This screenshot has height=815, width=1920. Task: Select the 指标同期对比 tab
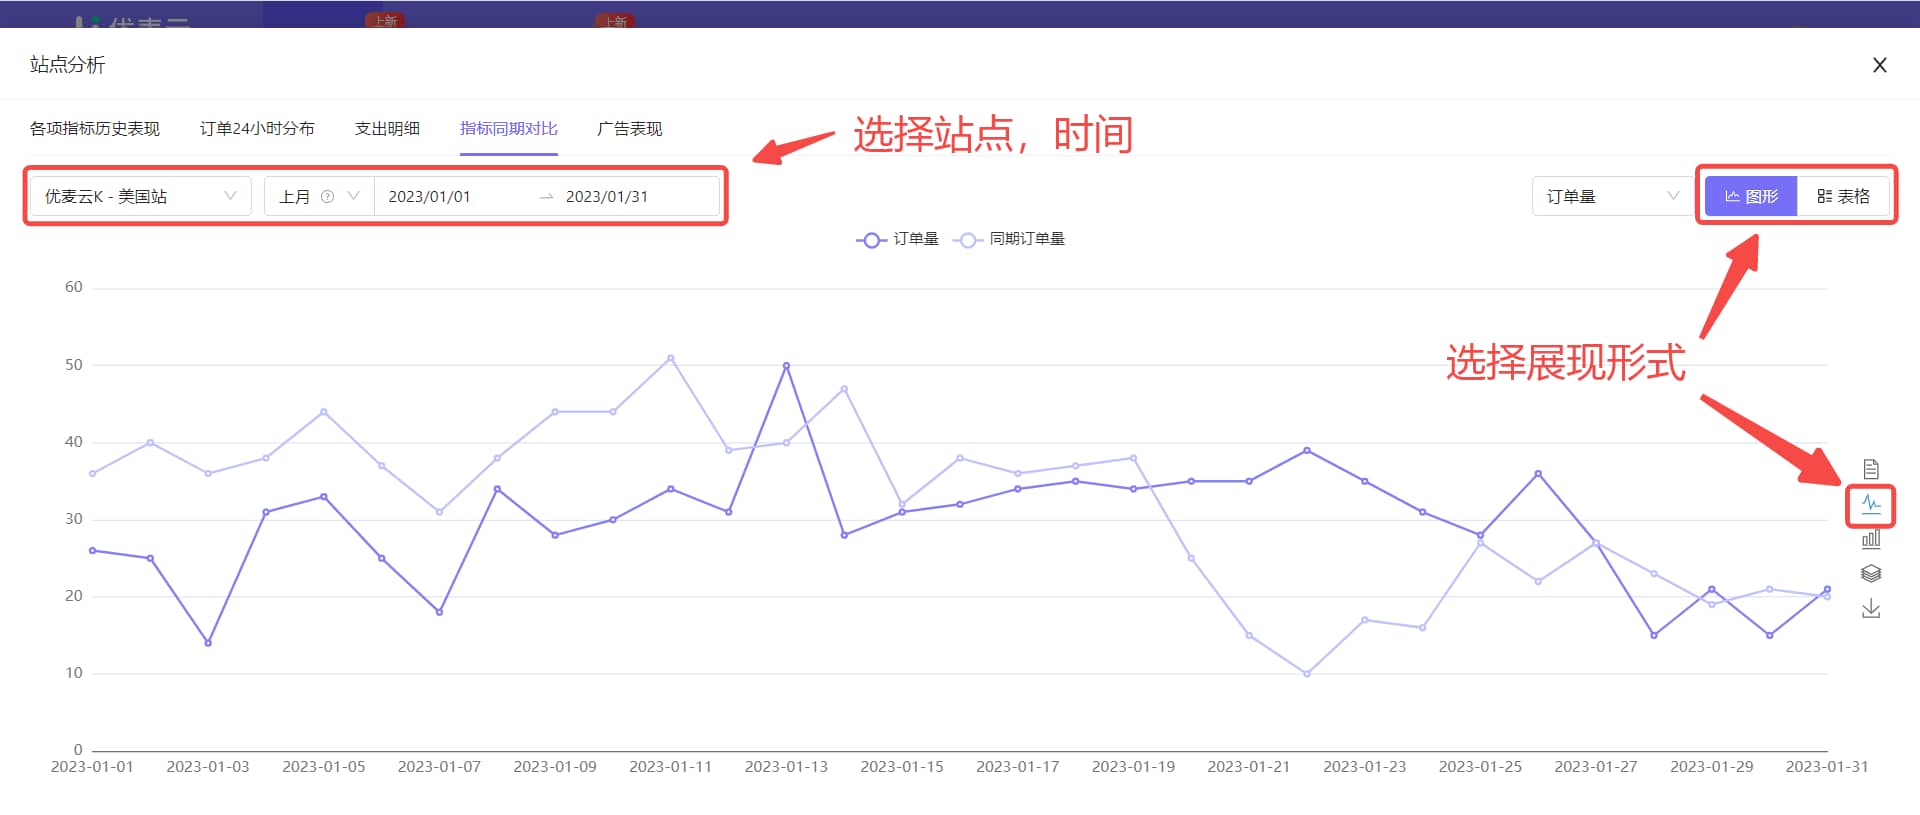(x=509, y=128)
